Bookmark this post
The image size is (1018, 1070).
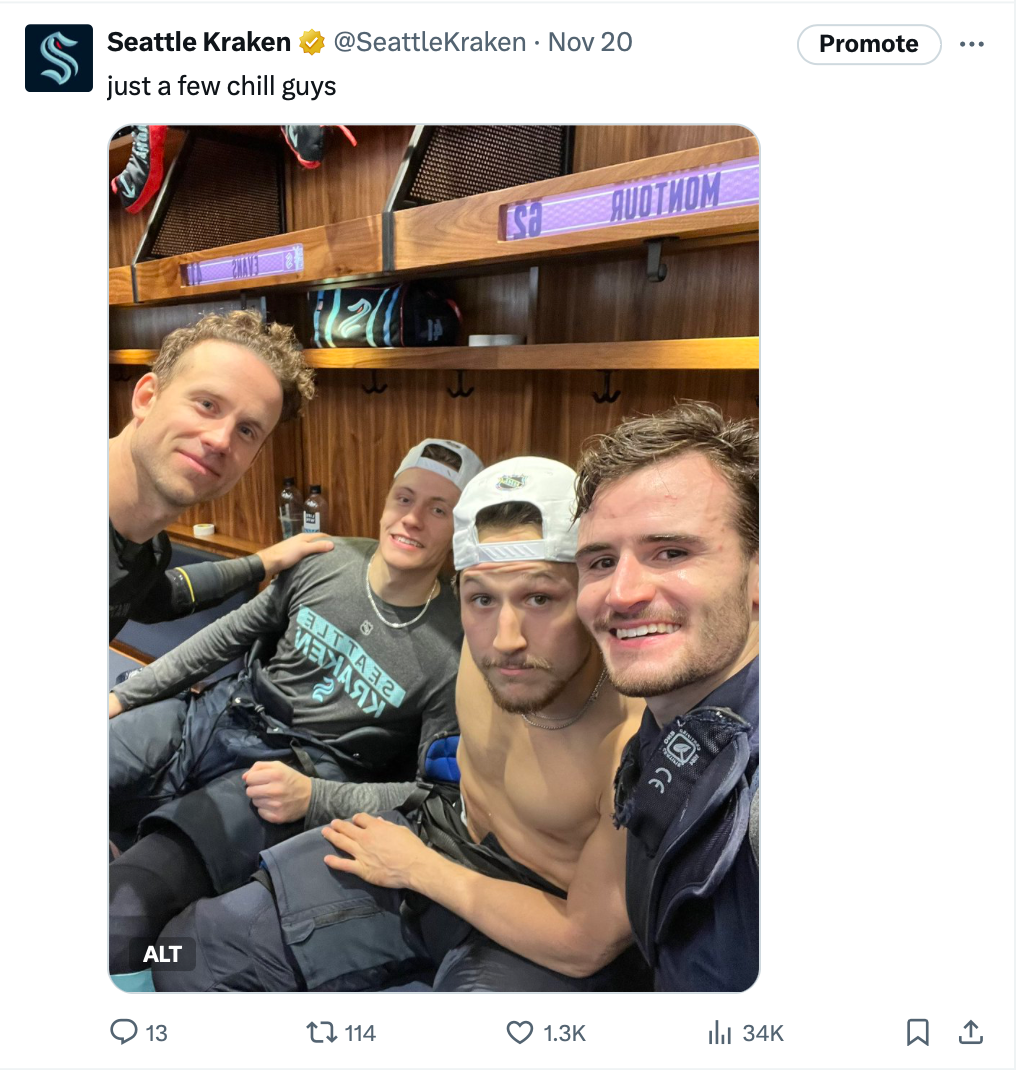917,1032
